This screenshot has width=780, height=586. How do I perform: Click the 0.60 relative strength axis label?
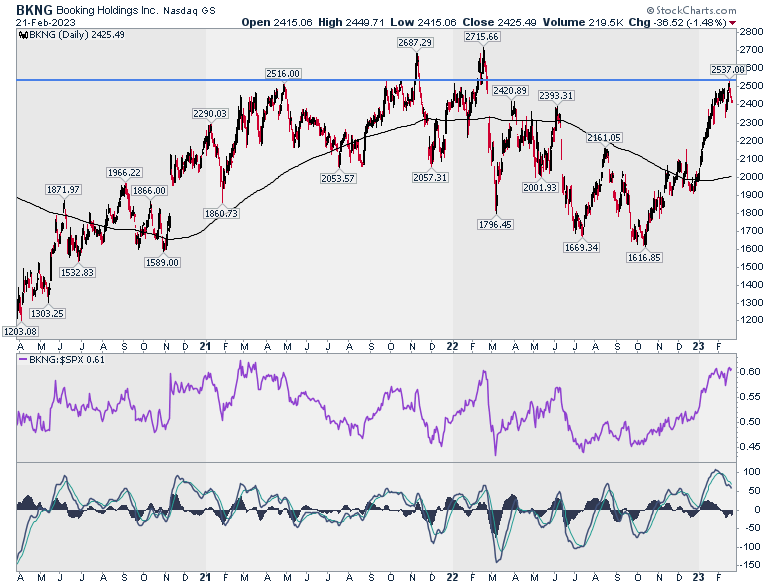click(x=751, y=372)
